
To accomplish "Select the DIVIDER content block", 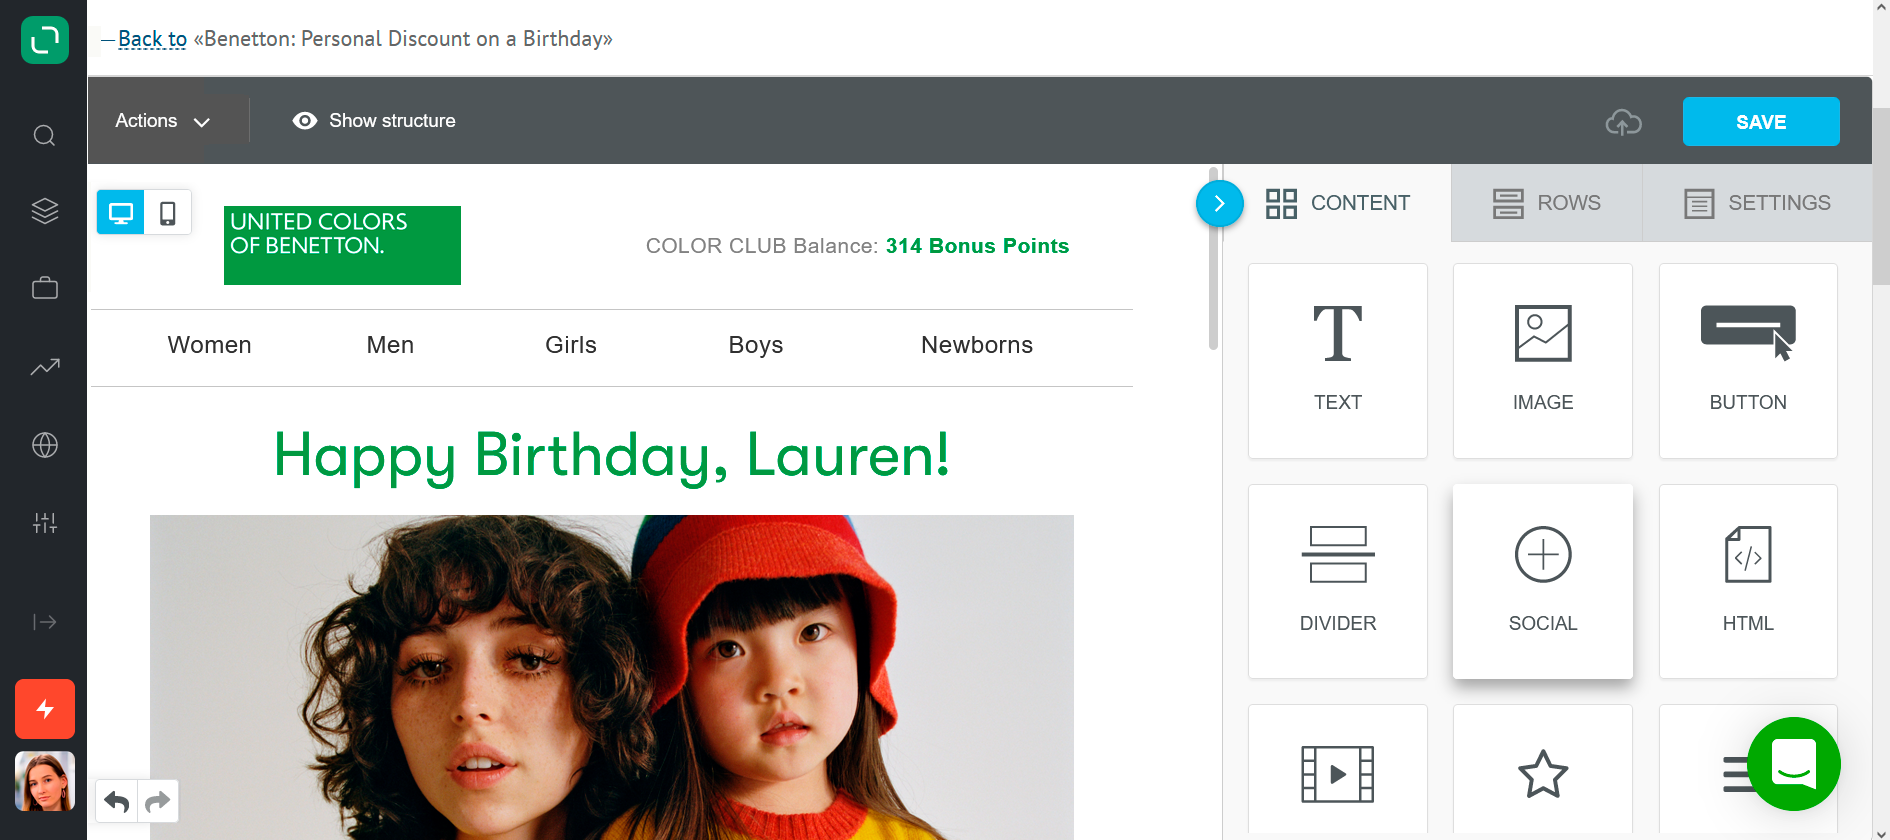I will click(1338, 582).
